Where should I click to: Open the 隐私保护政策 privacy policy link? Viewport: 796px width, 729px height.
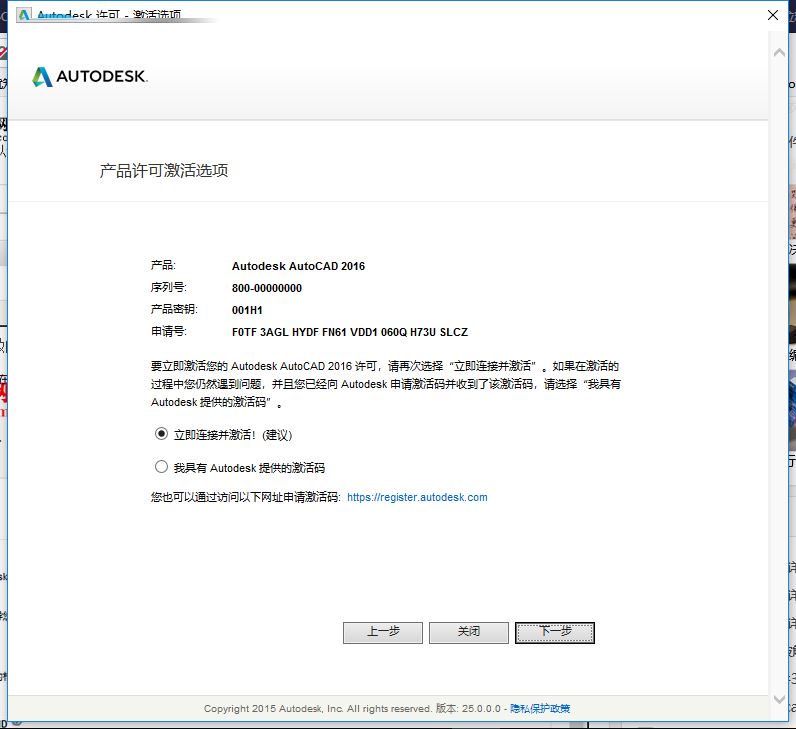[x=540, y=708]
